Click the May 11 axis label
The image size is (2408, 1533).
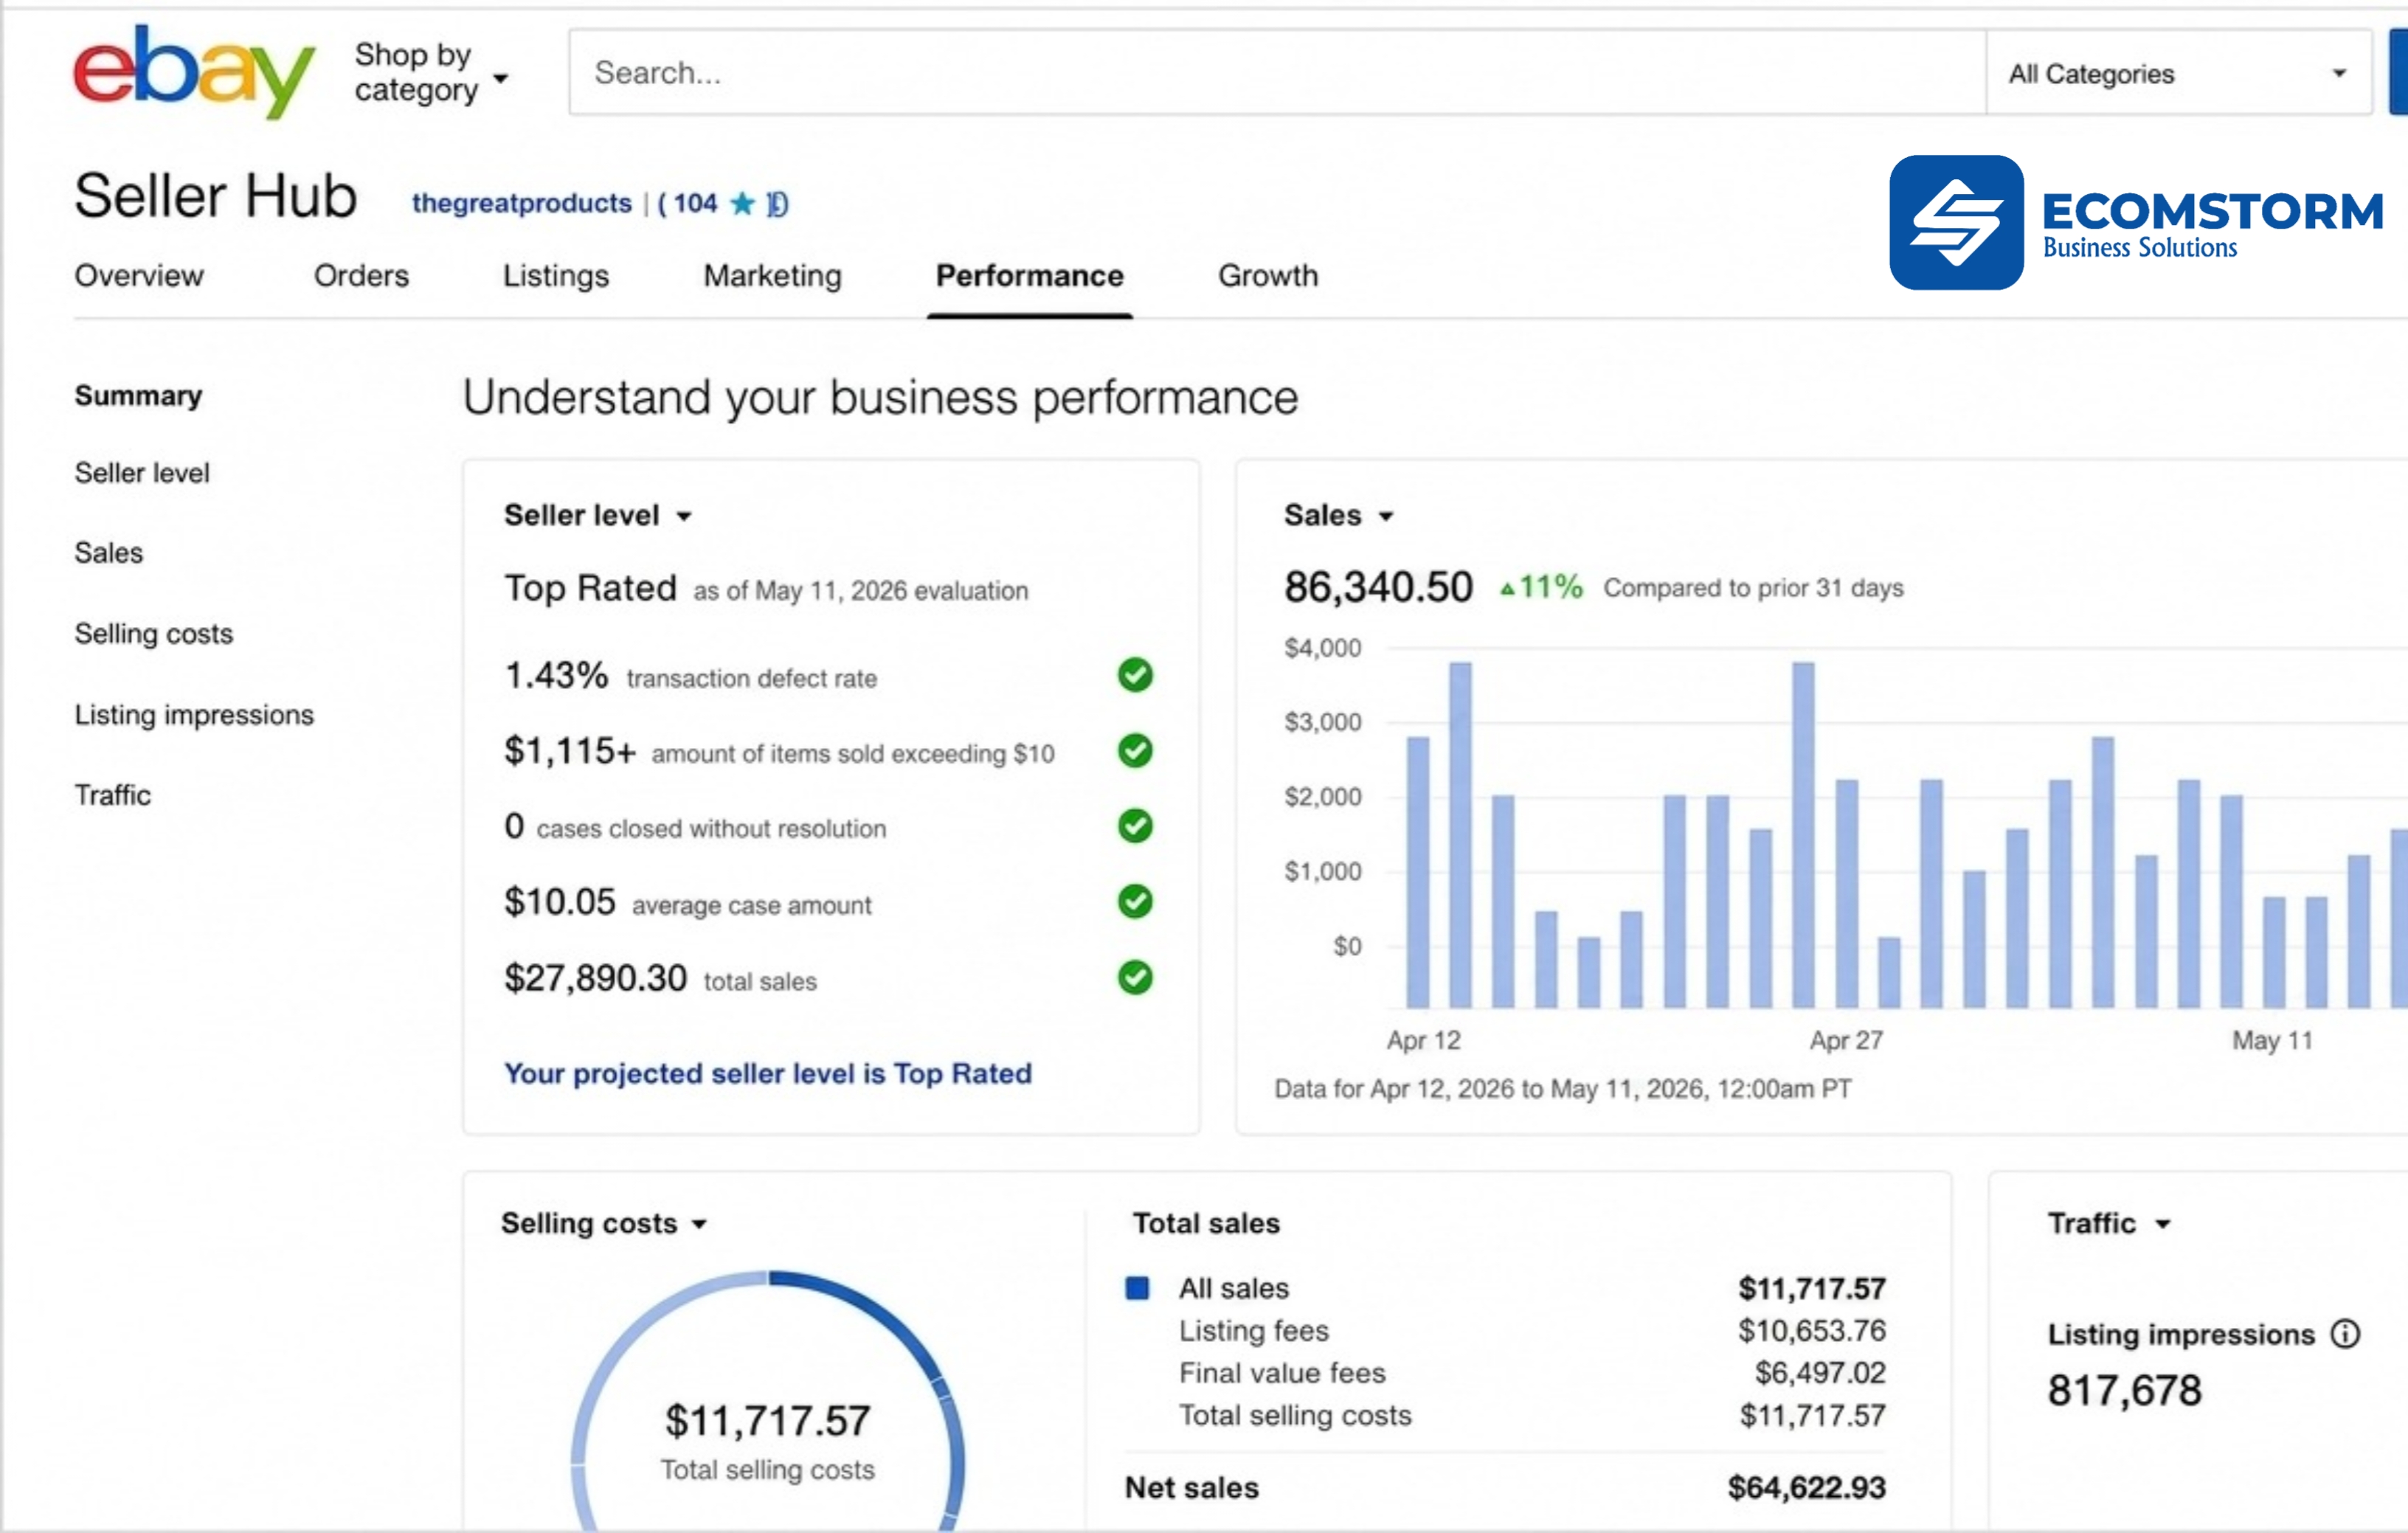[x=2273, y=1041]
